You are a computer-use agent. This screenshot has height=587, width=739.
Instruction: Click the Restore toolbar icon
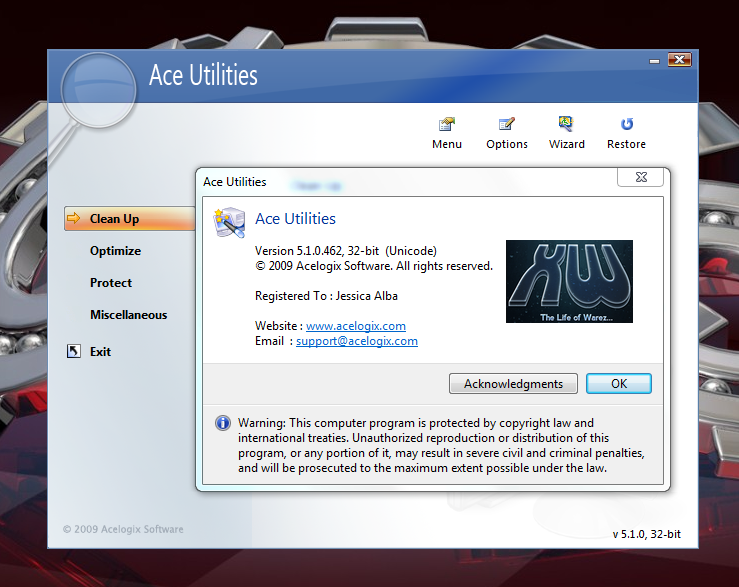(626, 133)
